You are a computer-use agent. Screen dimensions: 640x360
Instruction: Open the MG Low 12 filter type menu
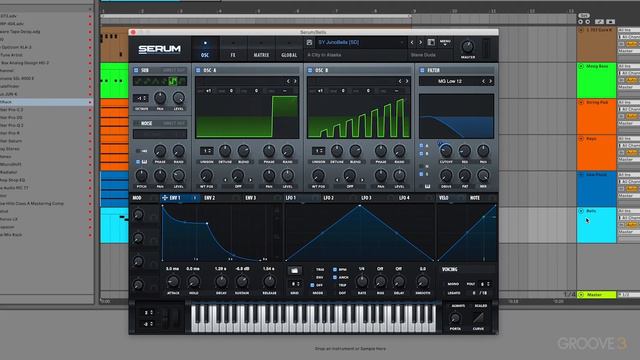pyautogui.click(x=450, y=81)
